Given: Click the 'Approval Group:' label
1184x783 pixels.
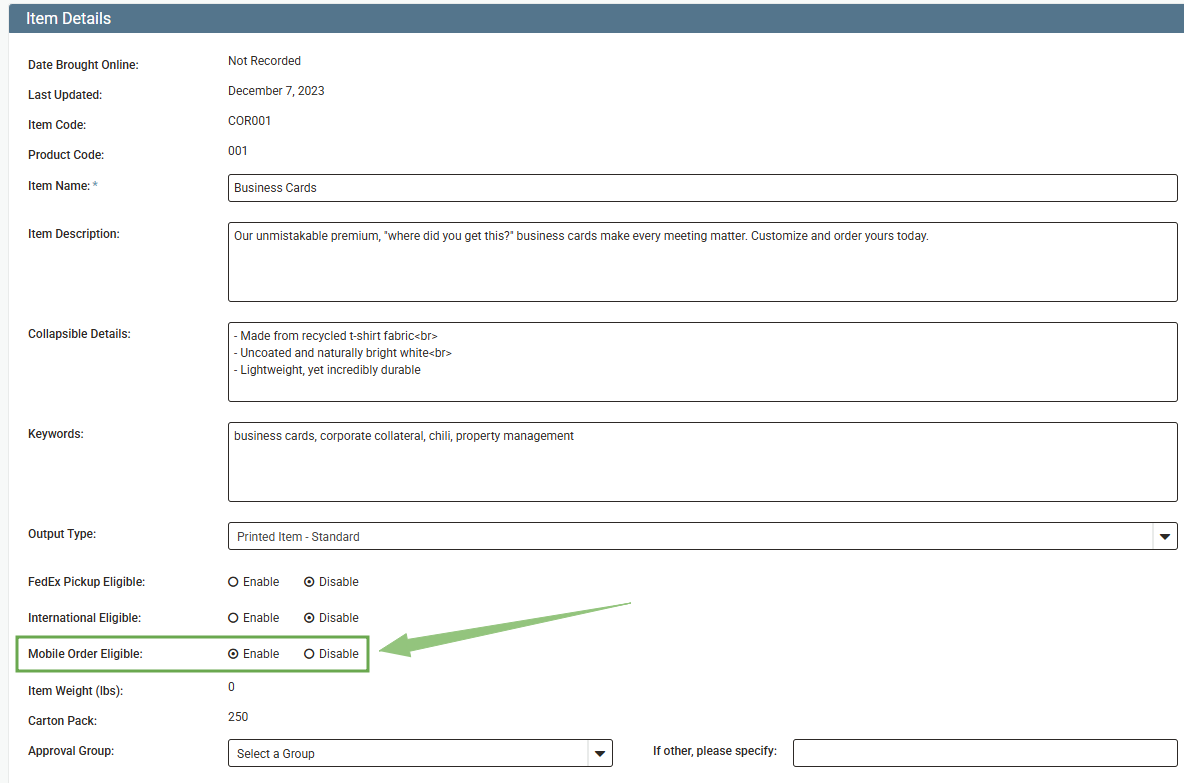Looking at the screenshot, I should [71, 751].
